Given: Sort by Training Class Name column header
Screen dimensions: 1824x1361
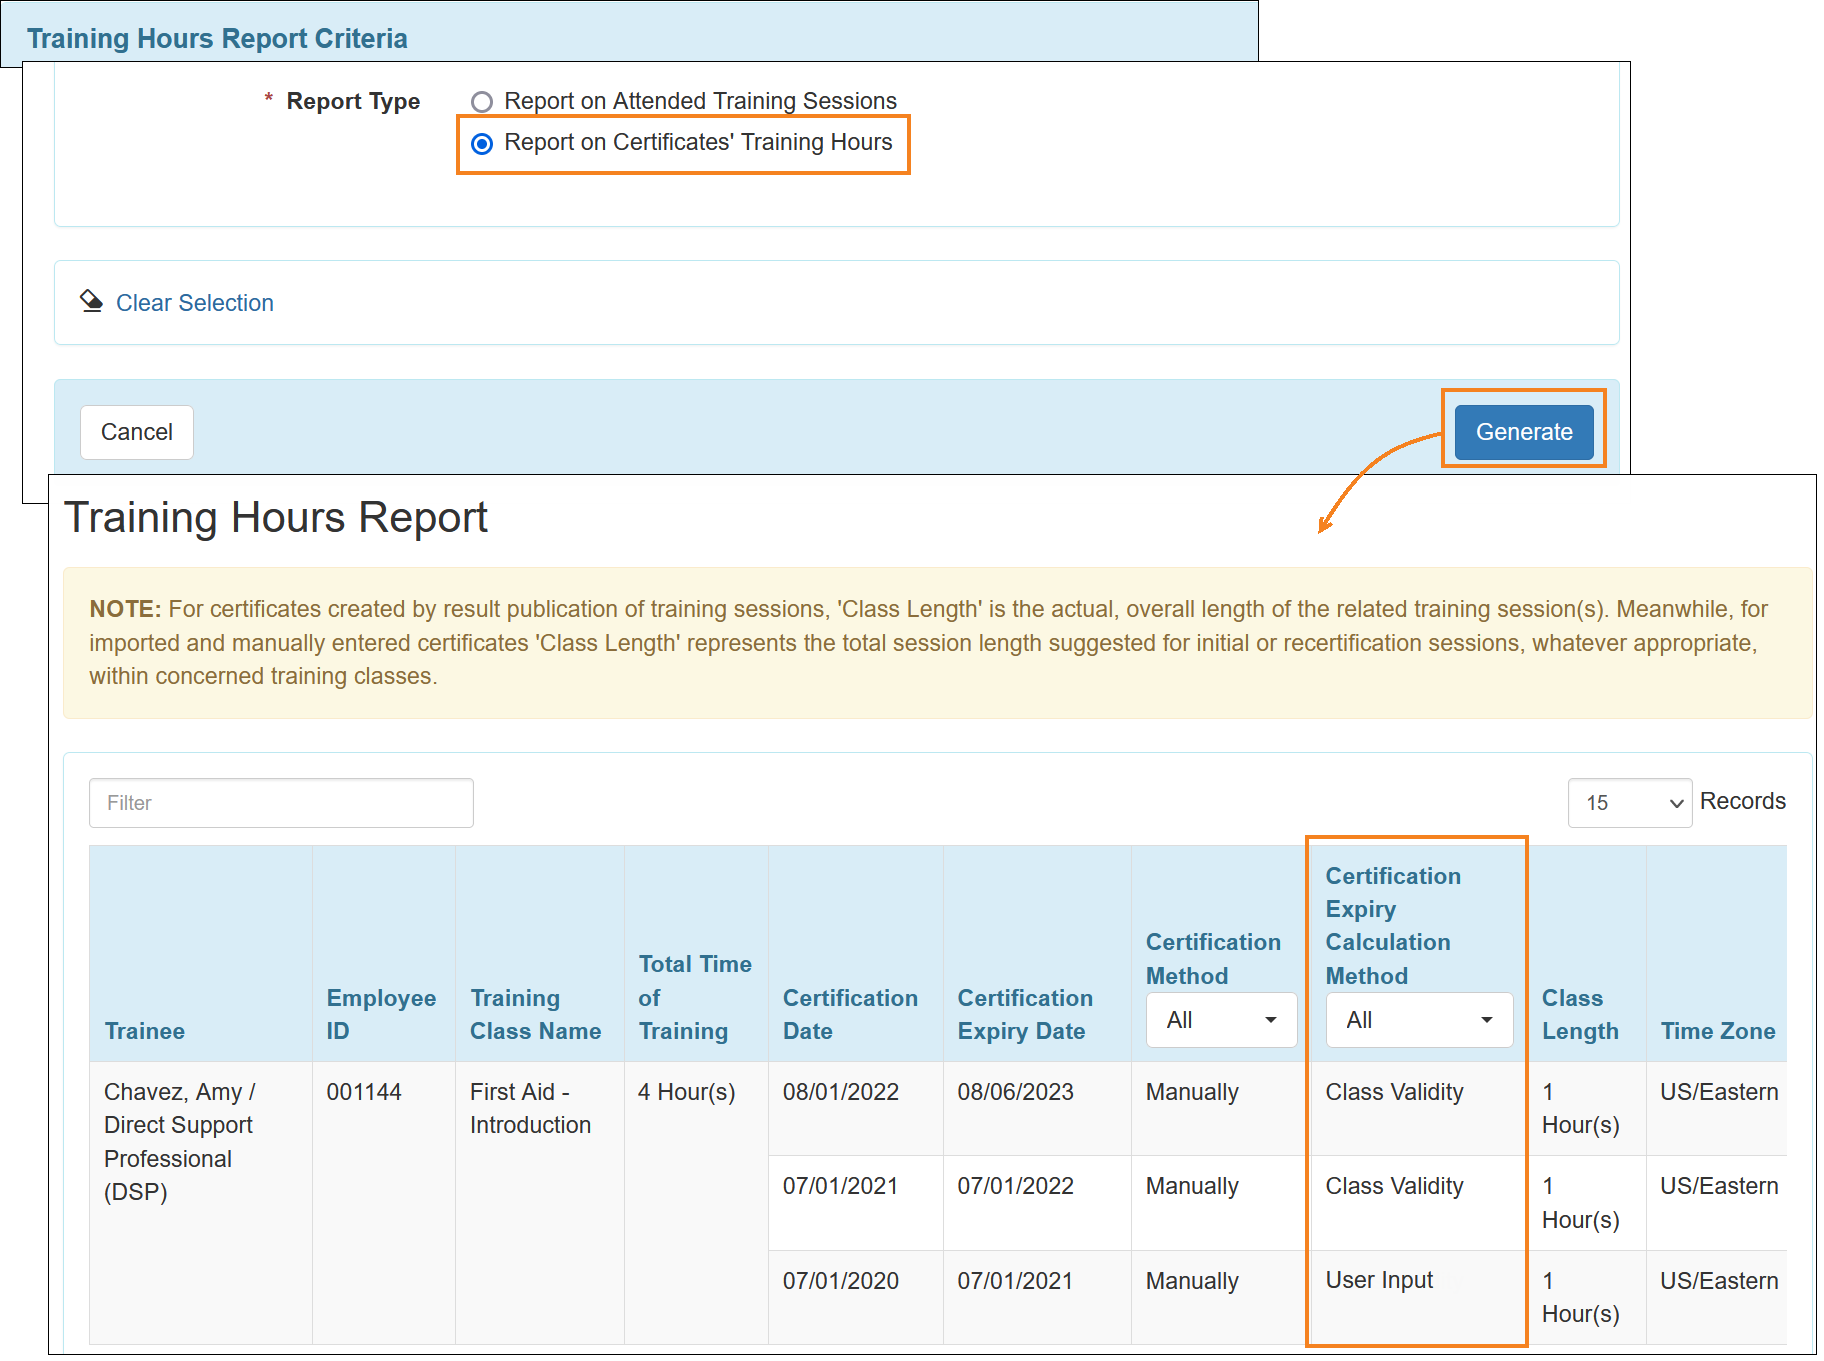Looking at the screenshot, I should click(x=536, y=1014).
